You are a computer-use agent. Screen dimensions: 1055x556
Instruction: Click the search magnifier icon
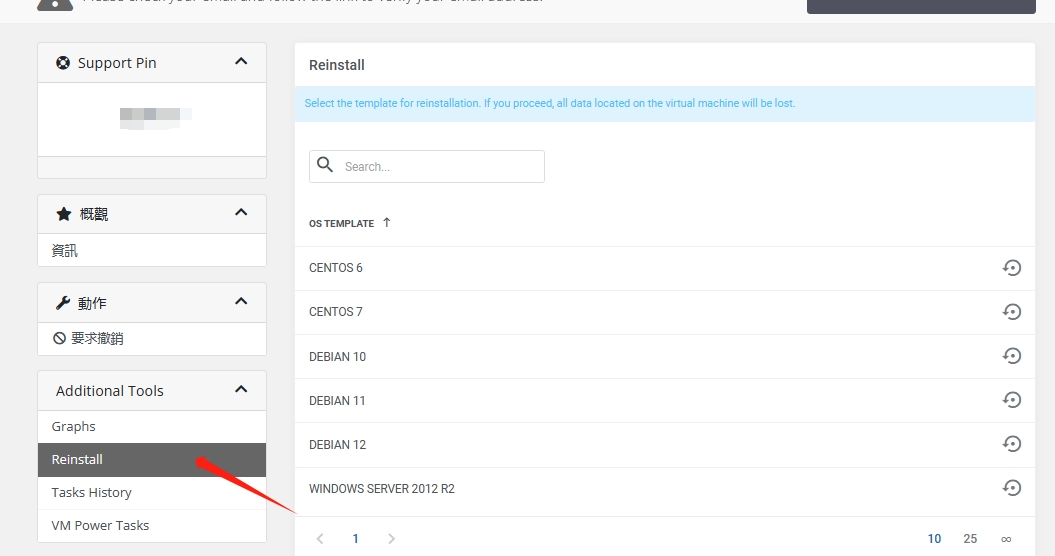[x=324, y=165]
